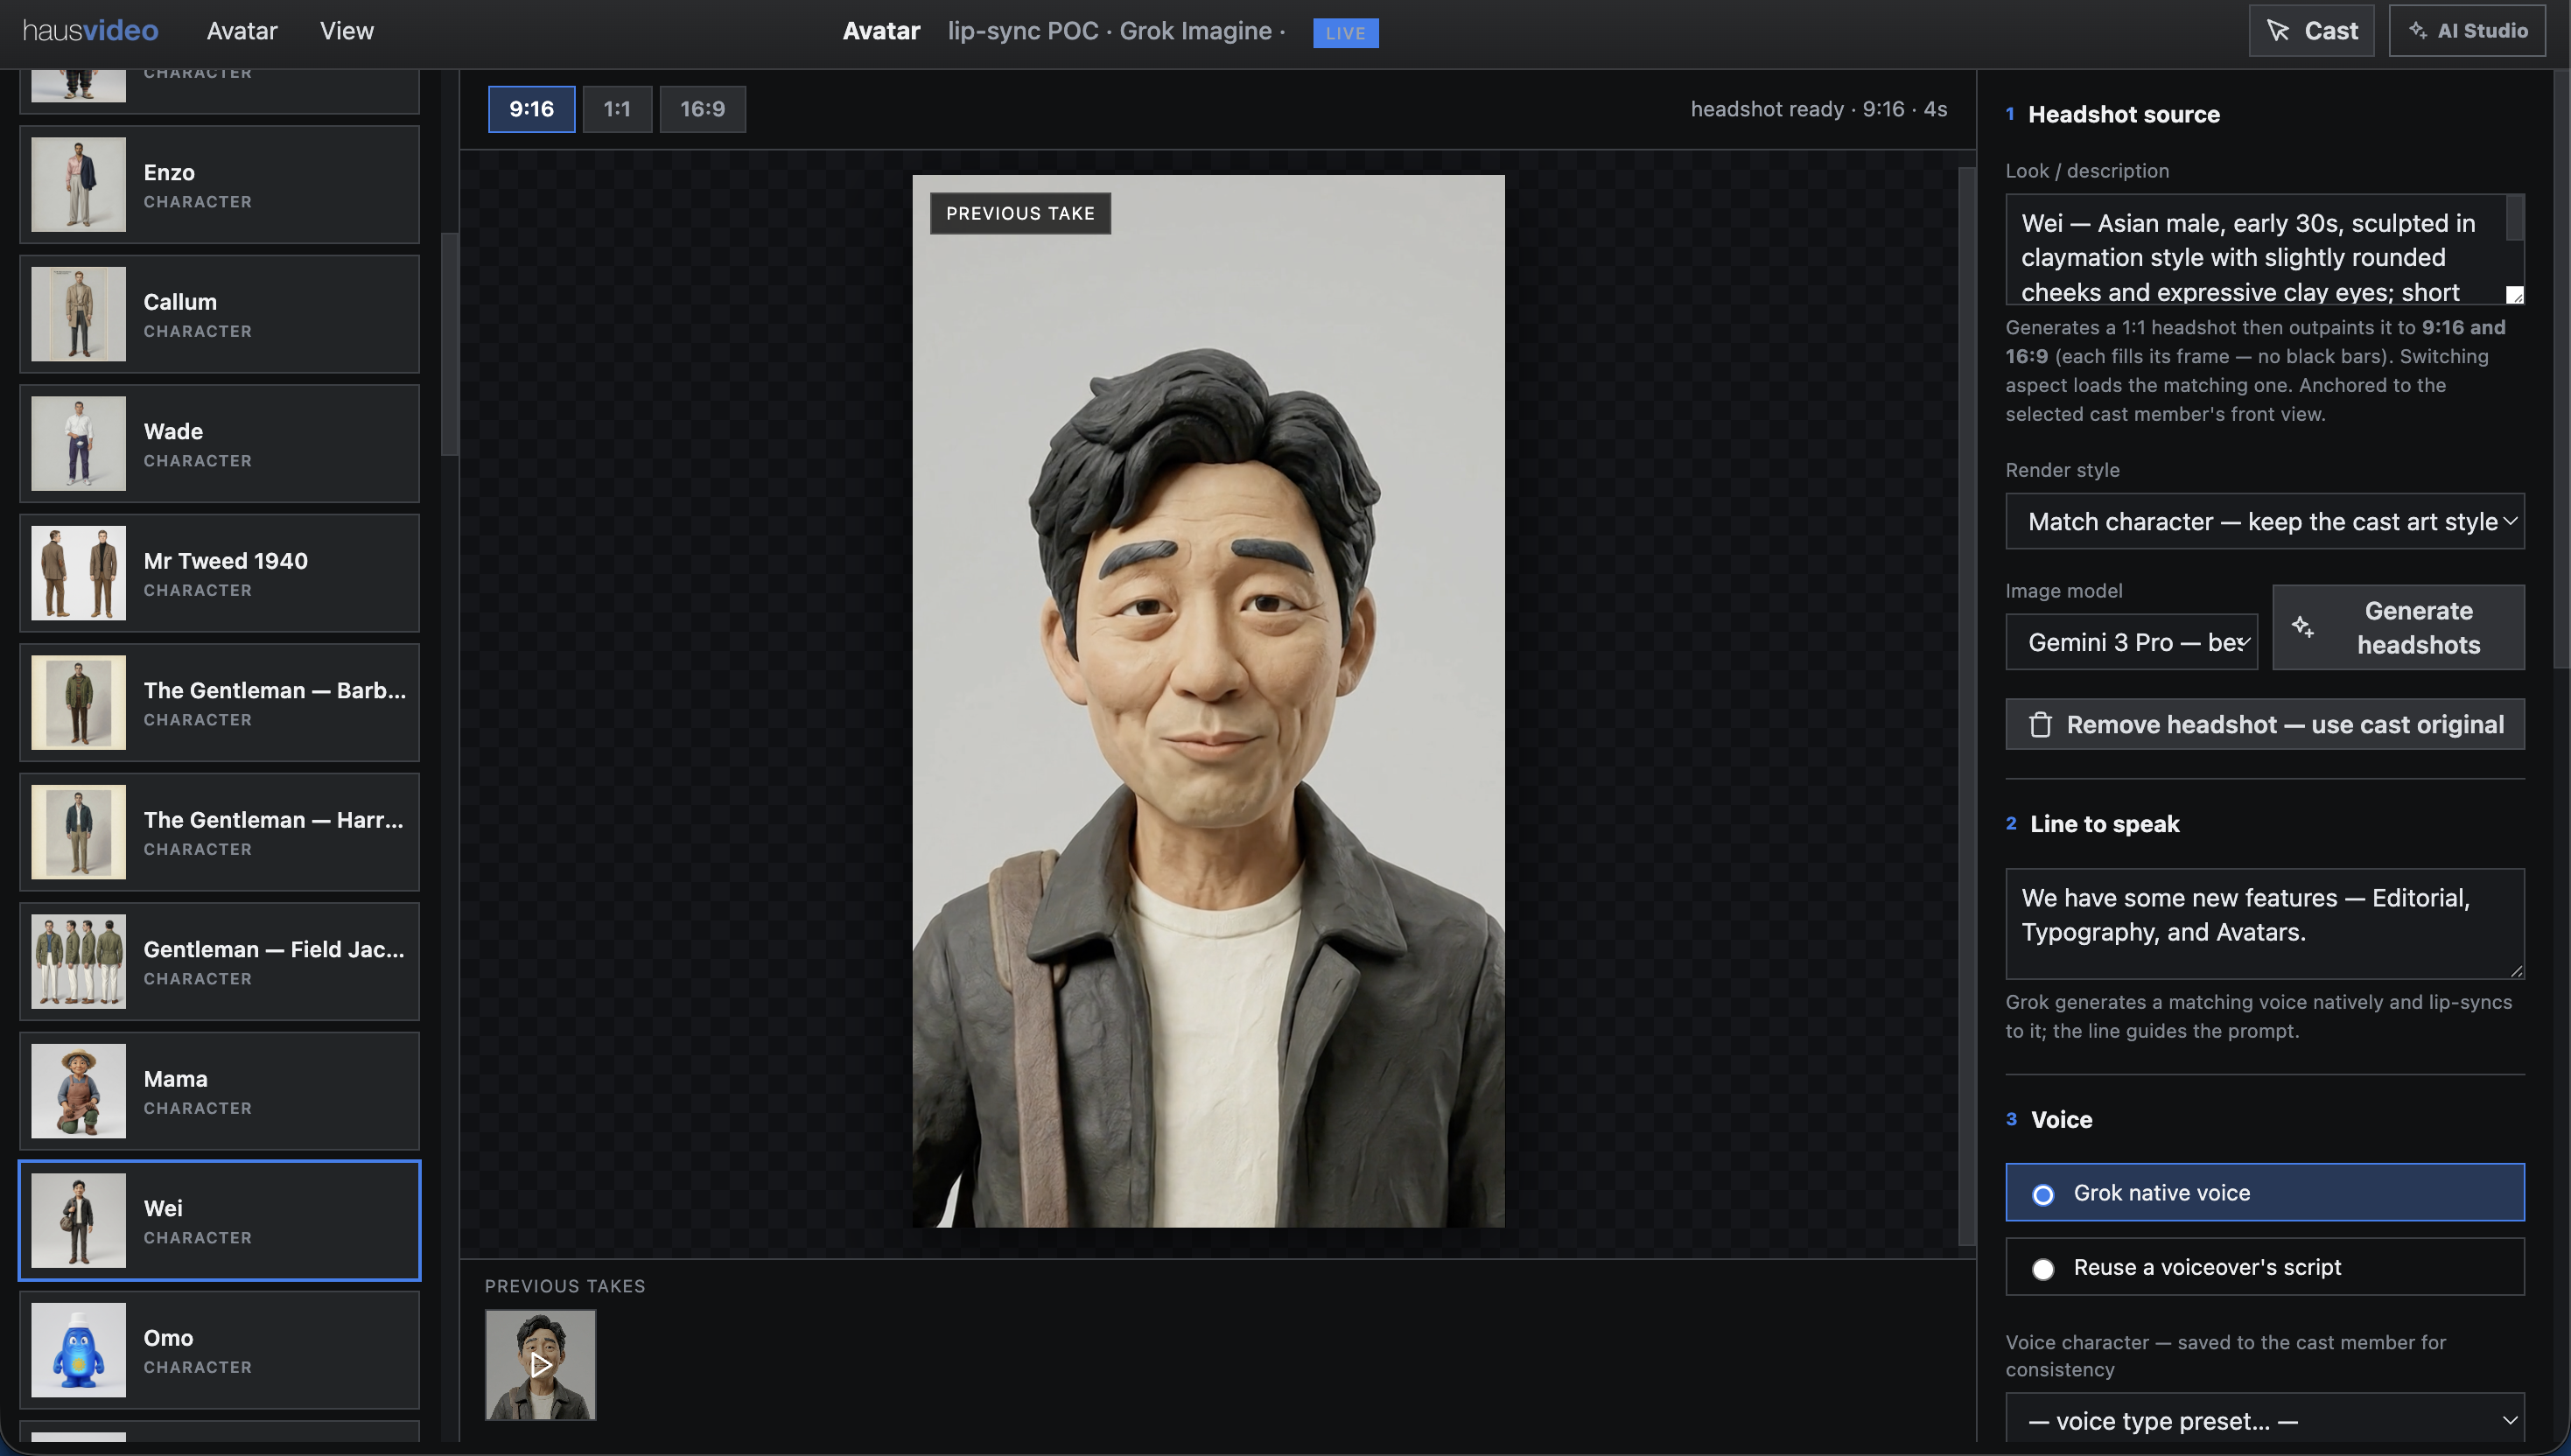Select the Mama character card
The height and width of the screenshot is (1456, 2571).
[219, 1091]
